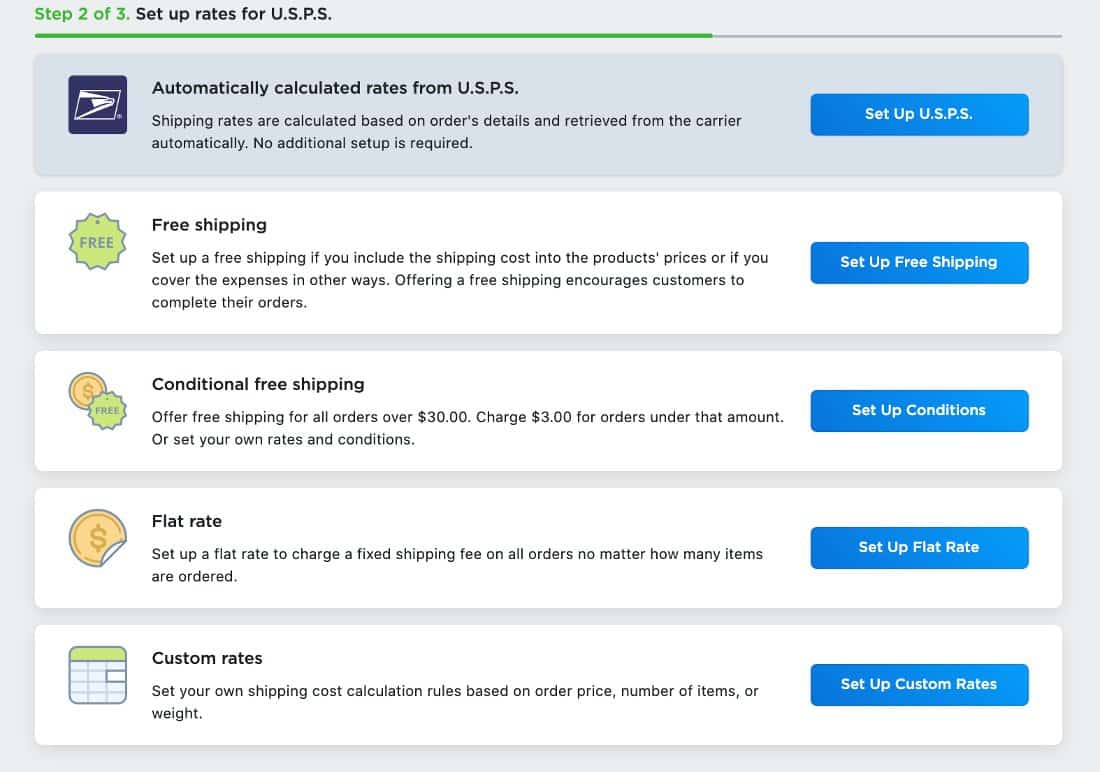This screenshot has height=772, width=1100.
Task: Click Set Up U.S.P.S. button
Action: [919, 114]
